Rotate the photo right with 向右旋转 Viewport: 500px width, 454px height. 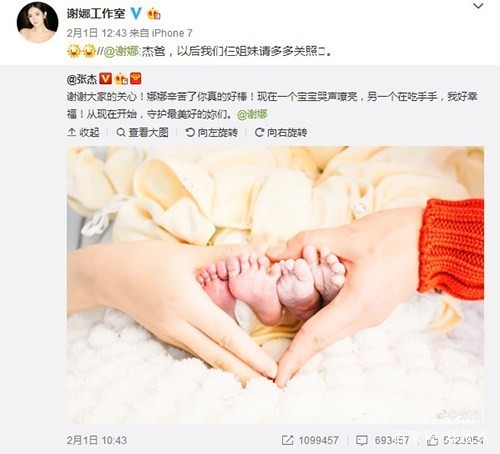(281, 132)
